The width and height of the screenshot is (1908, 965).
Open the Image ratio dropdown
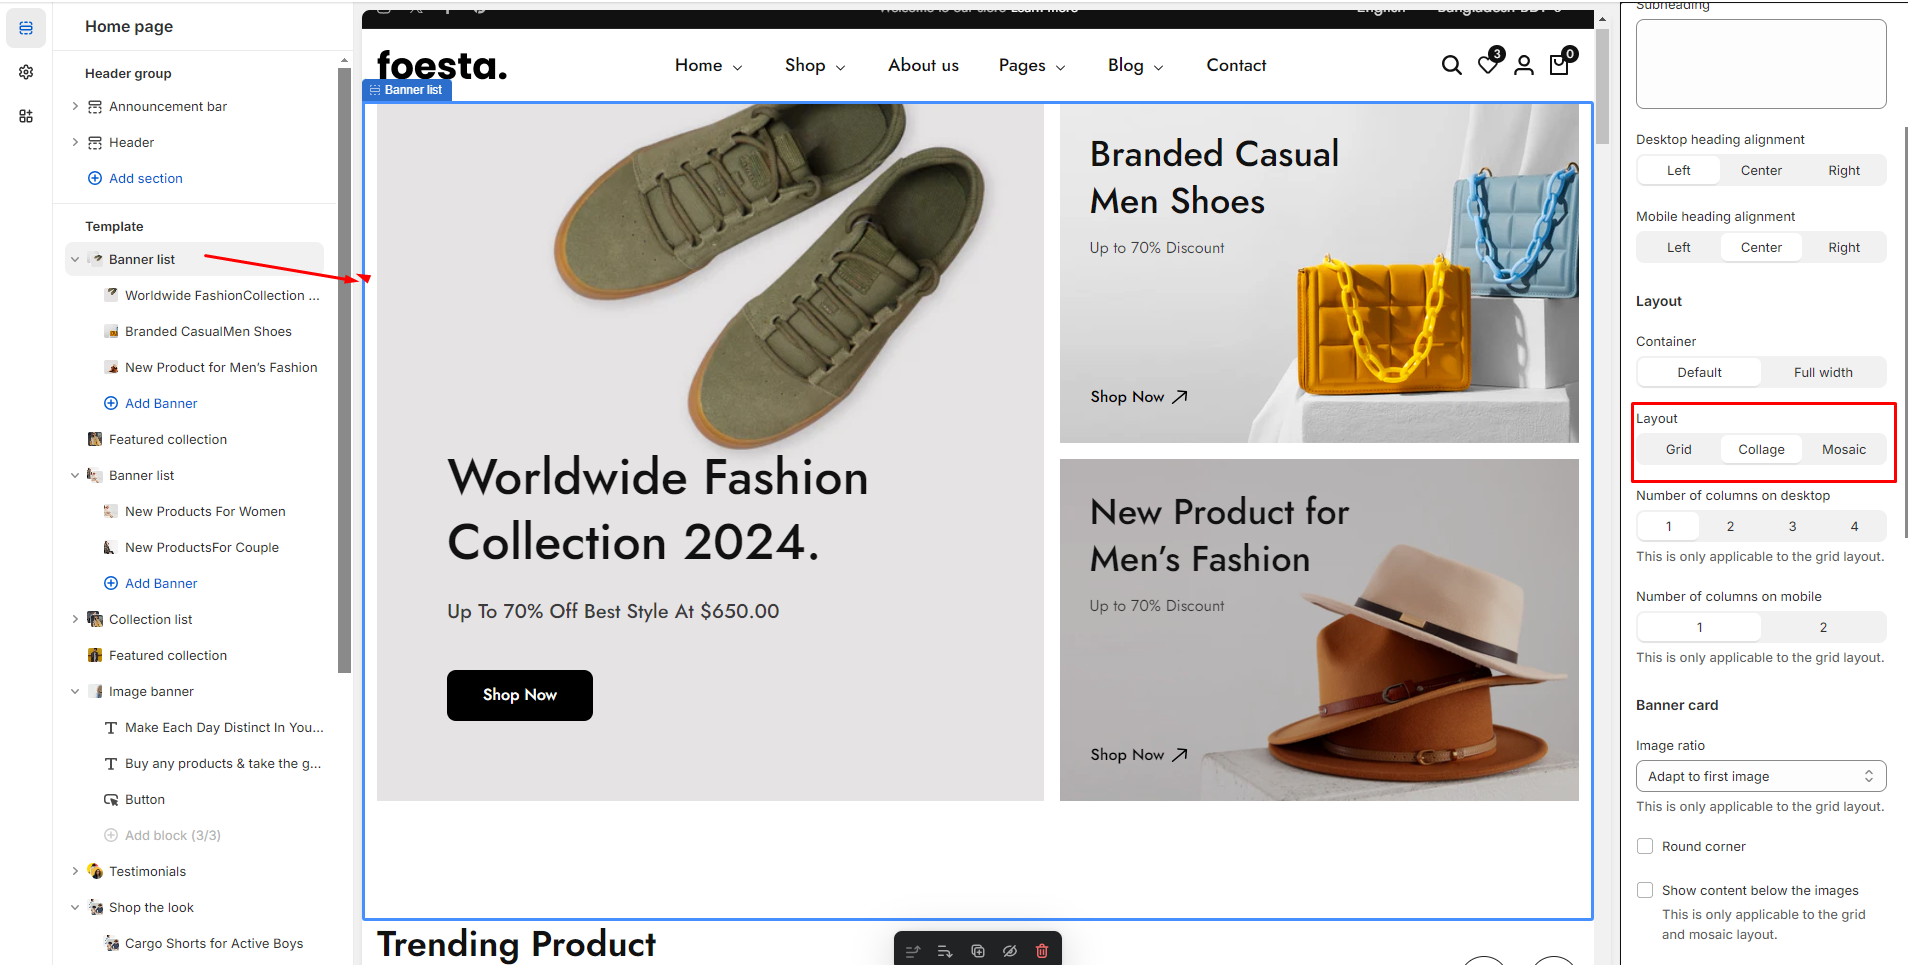1760,776
